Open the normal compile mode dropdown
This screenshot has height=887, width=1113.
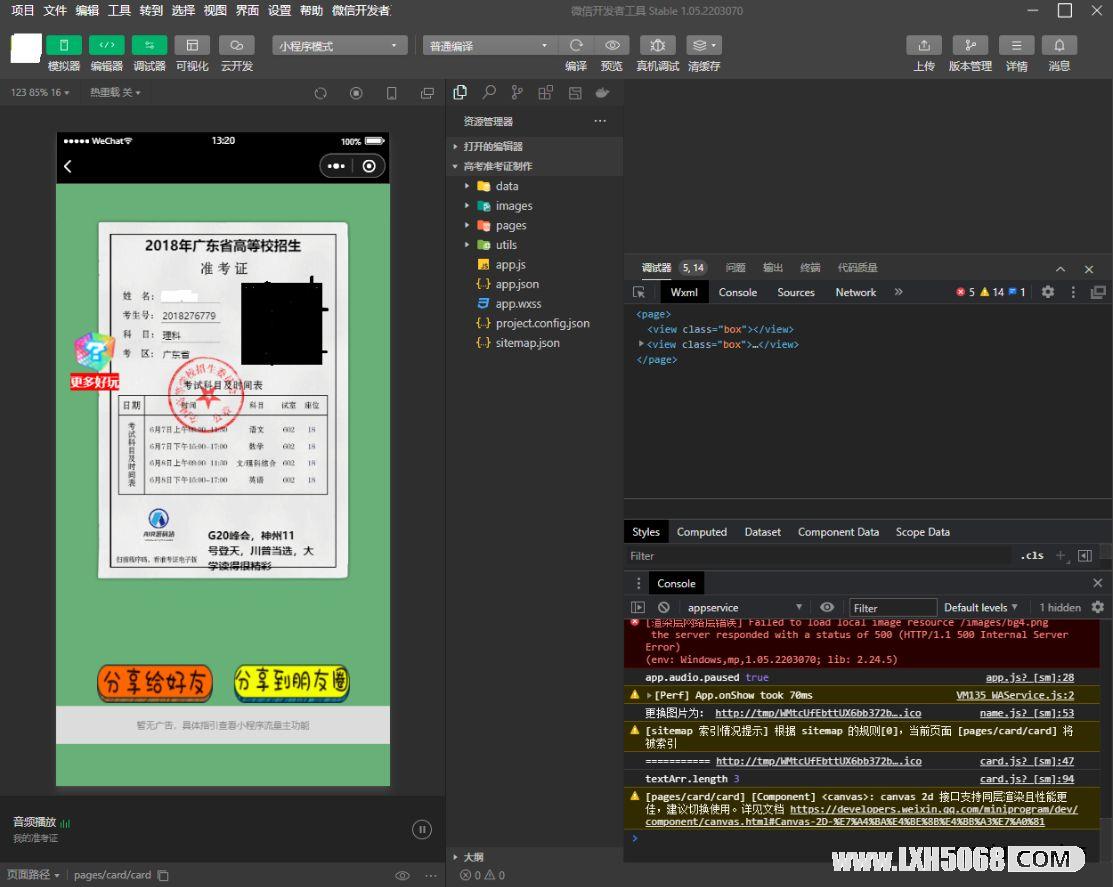pyautogui.click(x=490, y=45)
